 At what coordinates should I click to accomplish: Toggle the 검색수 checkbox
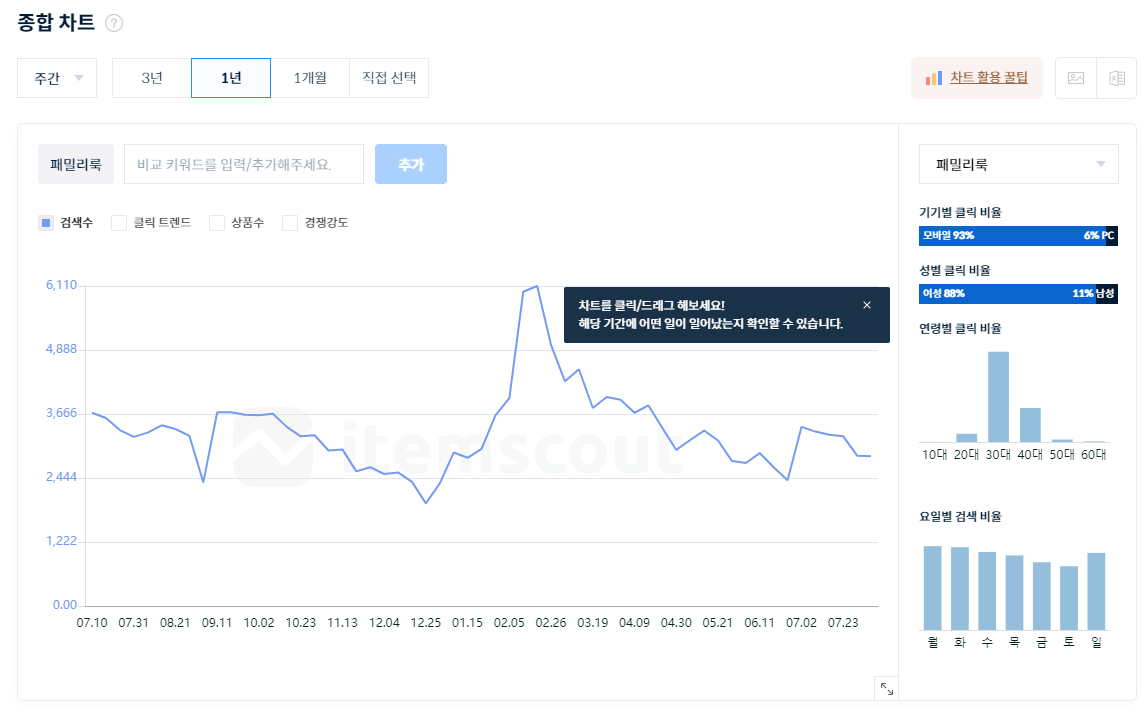pyautogui.click(x=46, y=223)
